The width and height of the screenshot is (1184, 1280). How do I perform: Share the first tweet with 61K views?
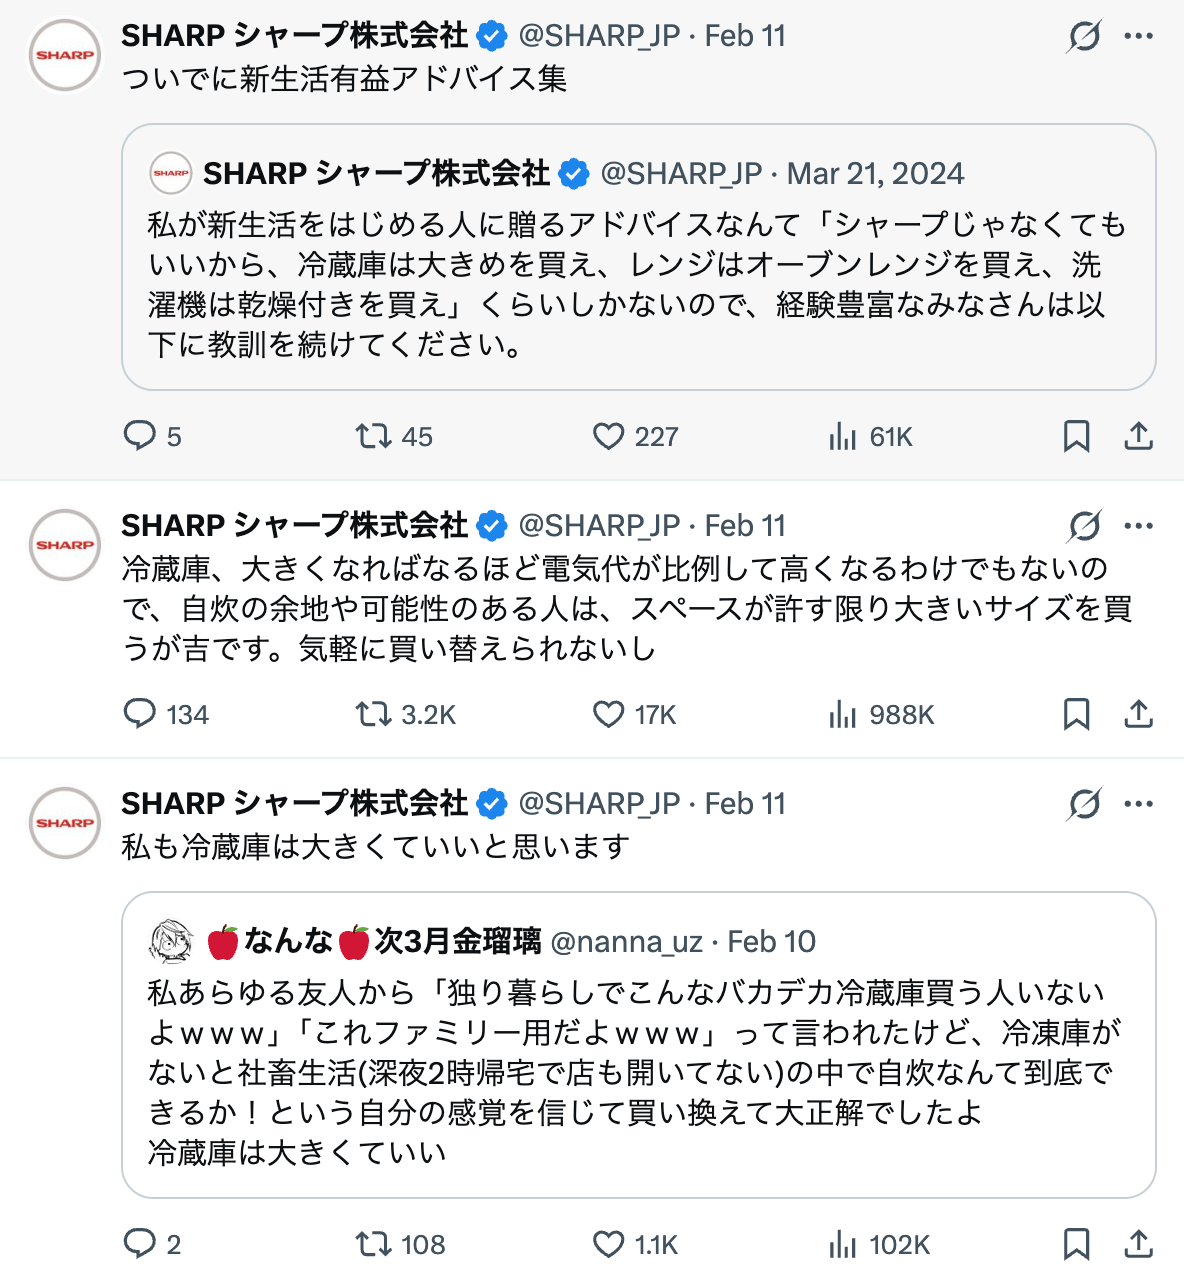(1138, 436)
